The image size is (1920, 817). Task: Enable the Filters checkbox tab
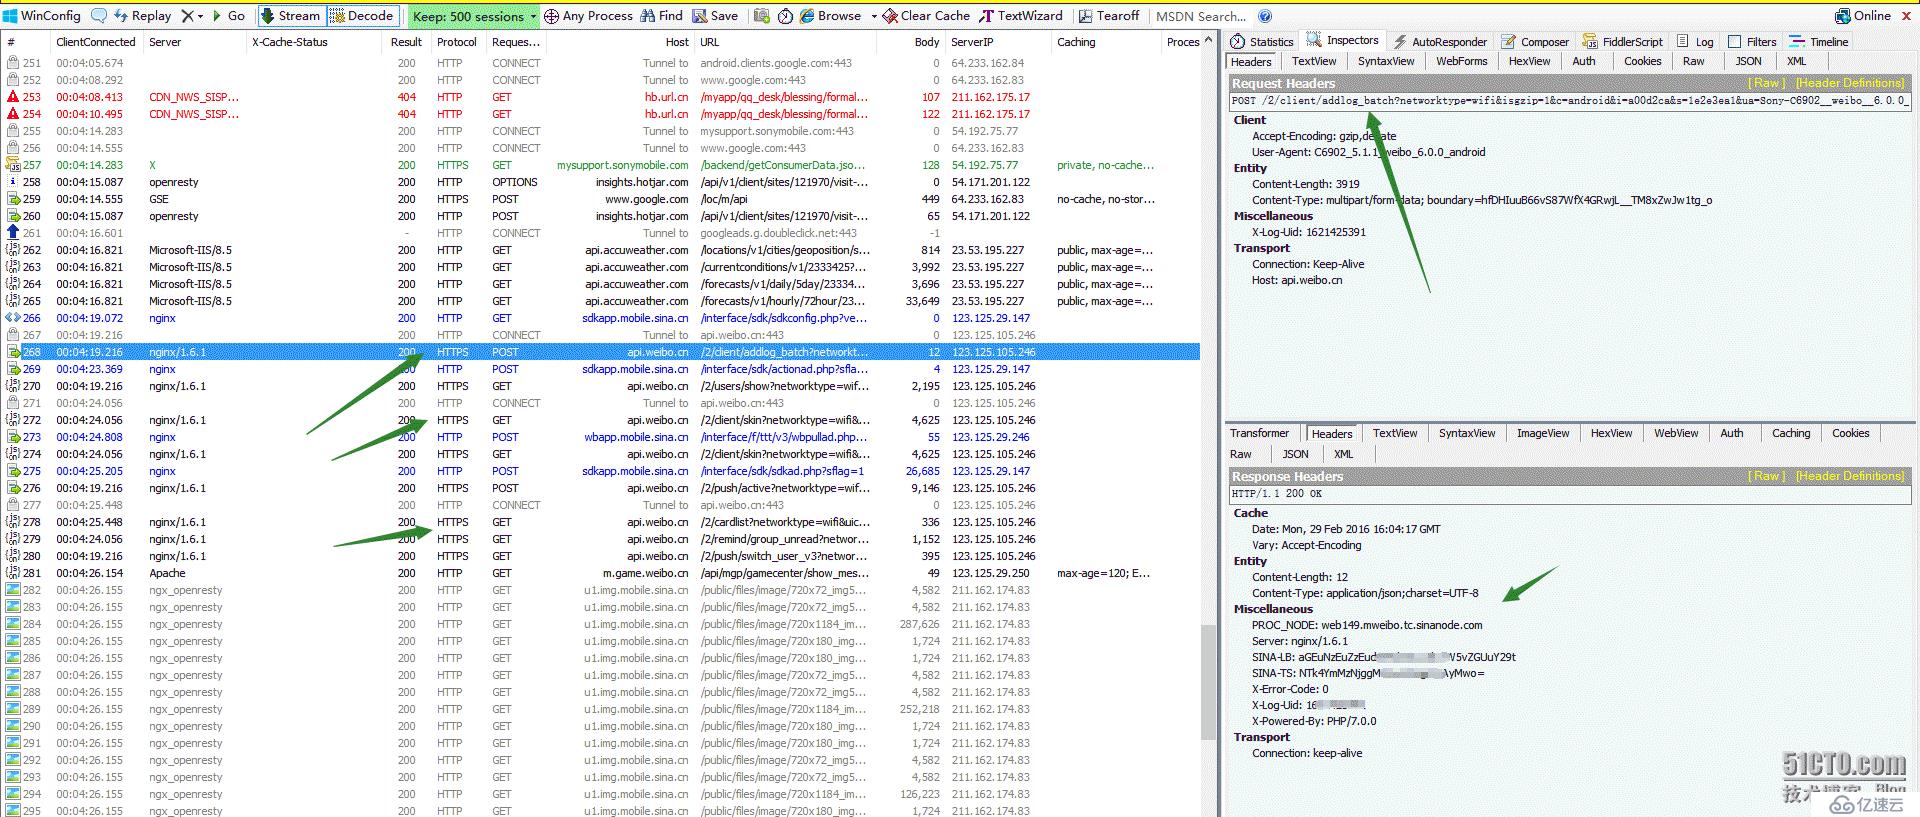coord(1752,42)
